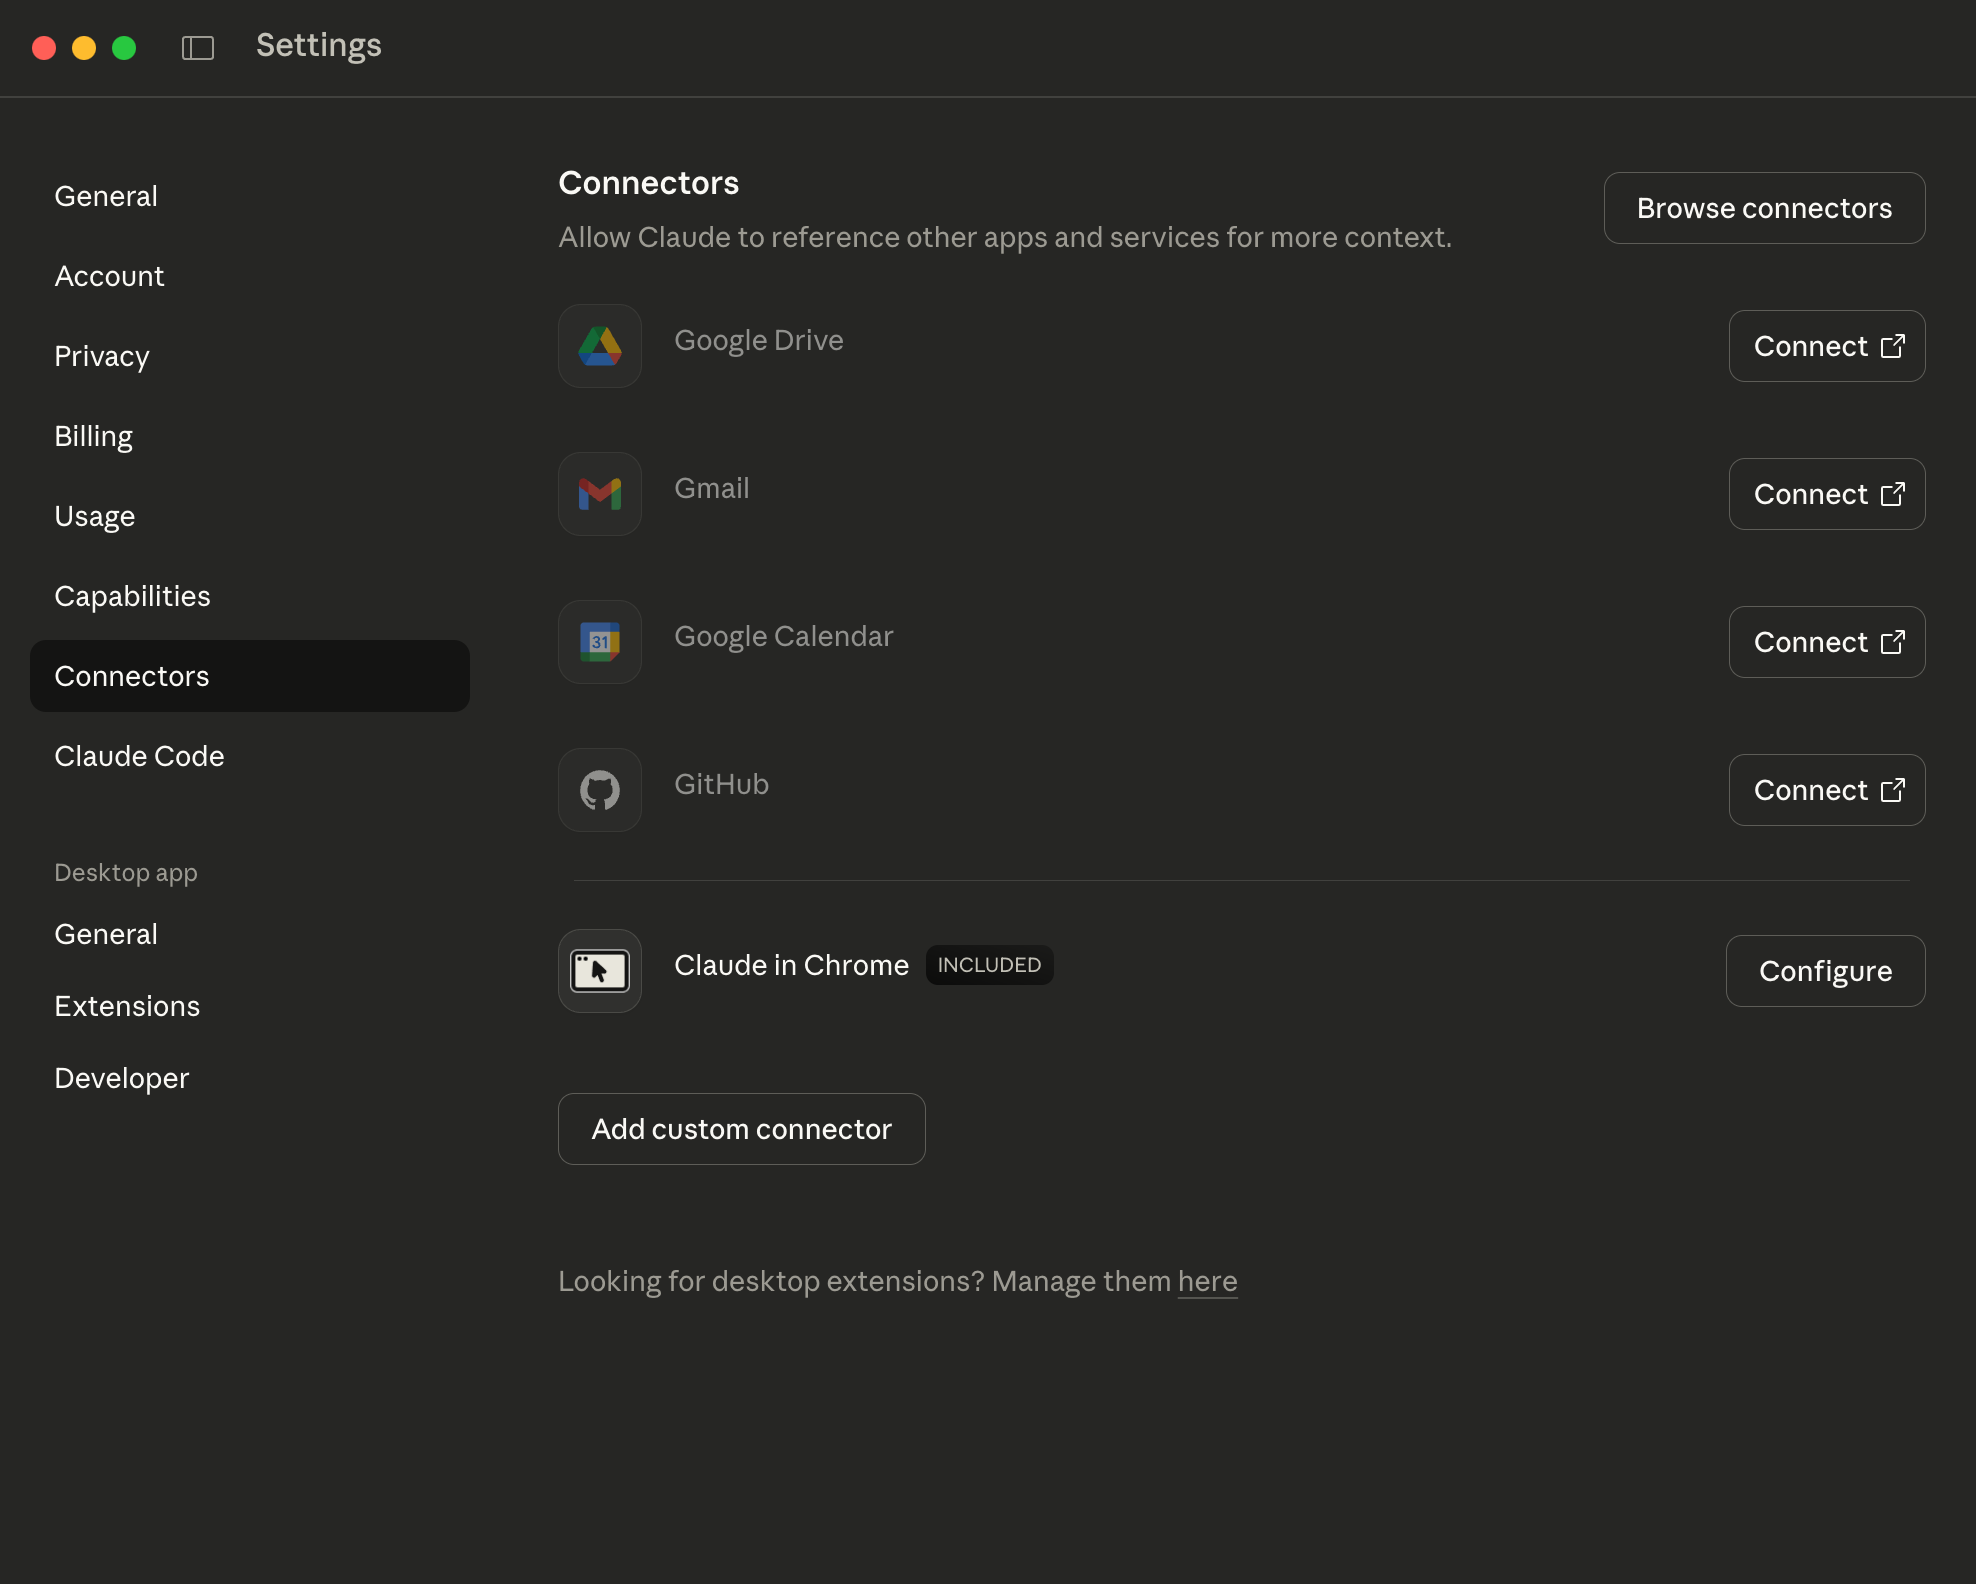Click the Google Drive connector icon
The width and height of the screenshot is (1976, 1584).
click(599, 346)
